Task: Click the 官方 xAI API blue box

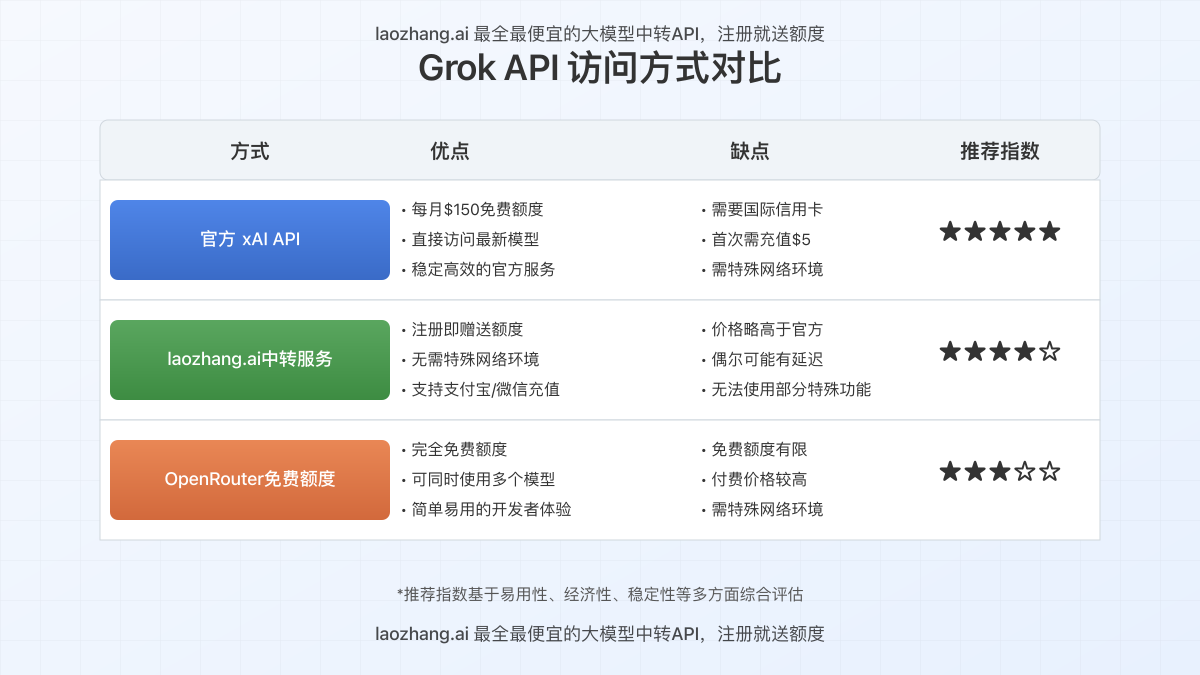Action: pyautogui.click(x=250, y=240)
